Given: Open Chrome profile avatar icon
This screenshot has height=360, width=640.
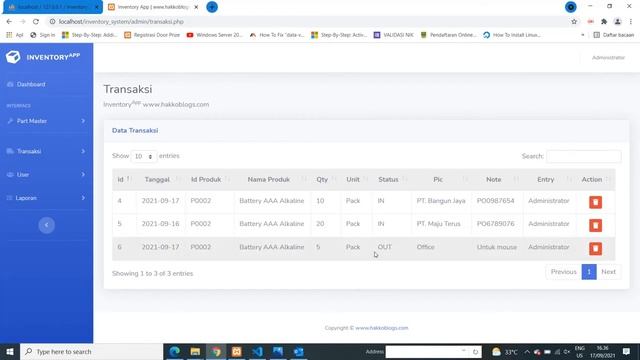Looking at the screenshot, I should pyautogui.click(x=618, y=22).
